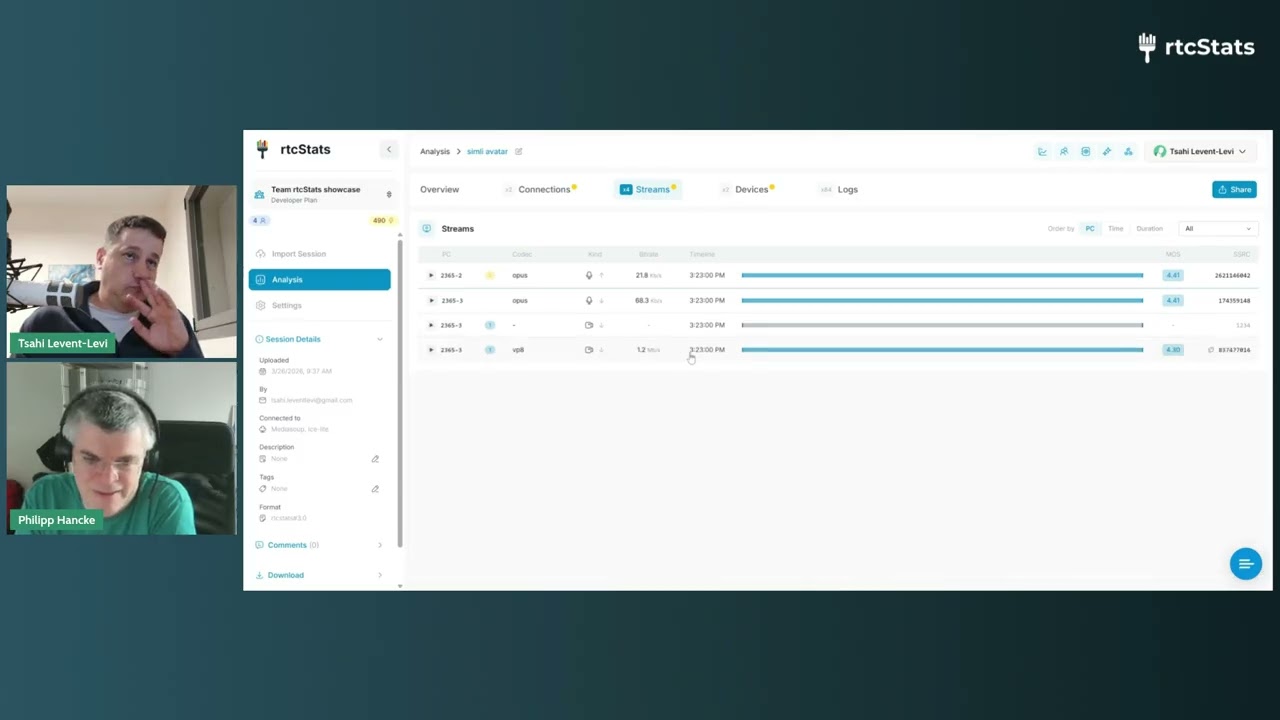Click microphone icon on 2365-2 opus row

pyautogui.click(x=589, y=275)
